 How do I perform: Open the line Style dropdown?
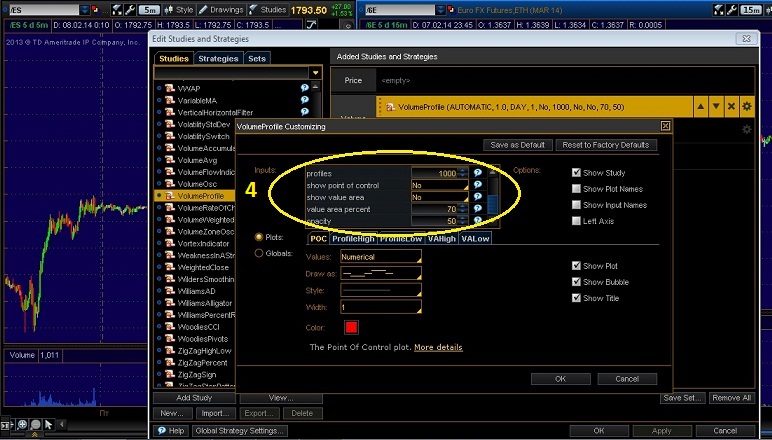tap(381, 290)
